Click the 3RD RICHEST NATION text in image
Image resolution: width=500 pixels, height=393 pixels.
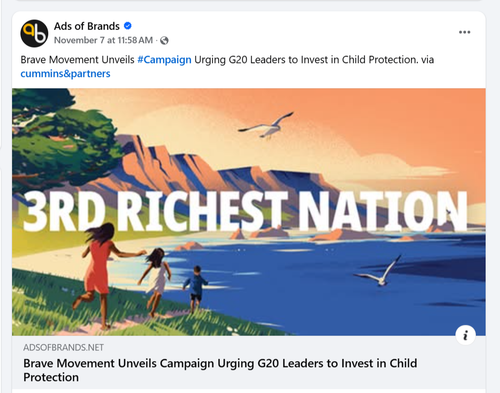tap(245, 211)
